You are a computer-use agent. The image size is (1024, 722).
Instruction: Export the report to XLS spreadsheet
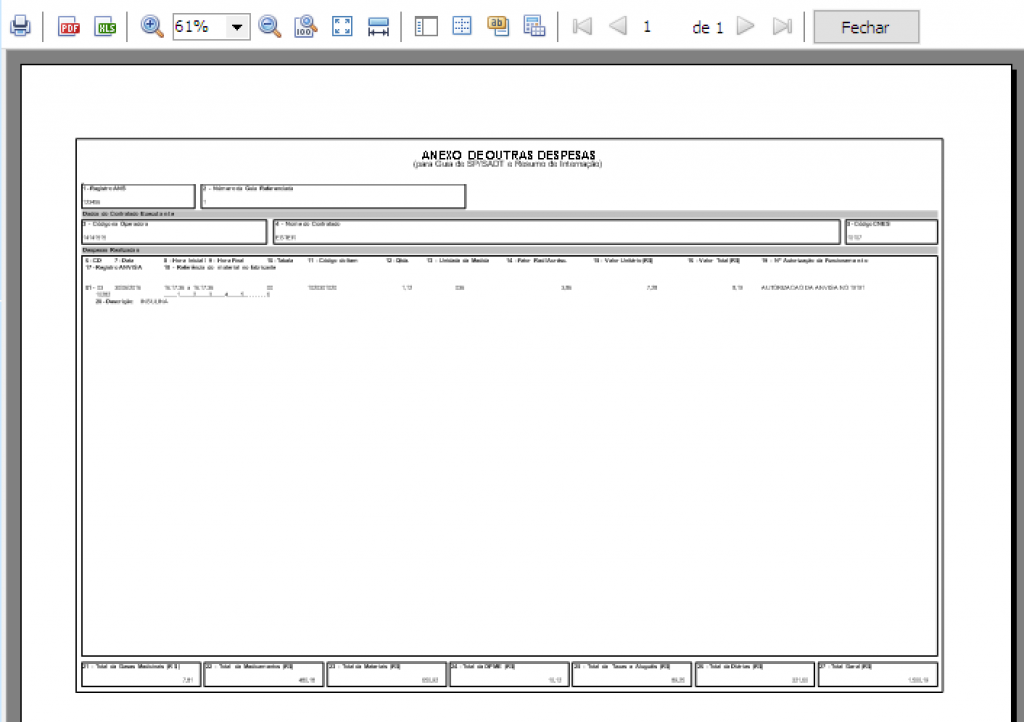105,27
